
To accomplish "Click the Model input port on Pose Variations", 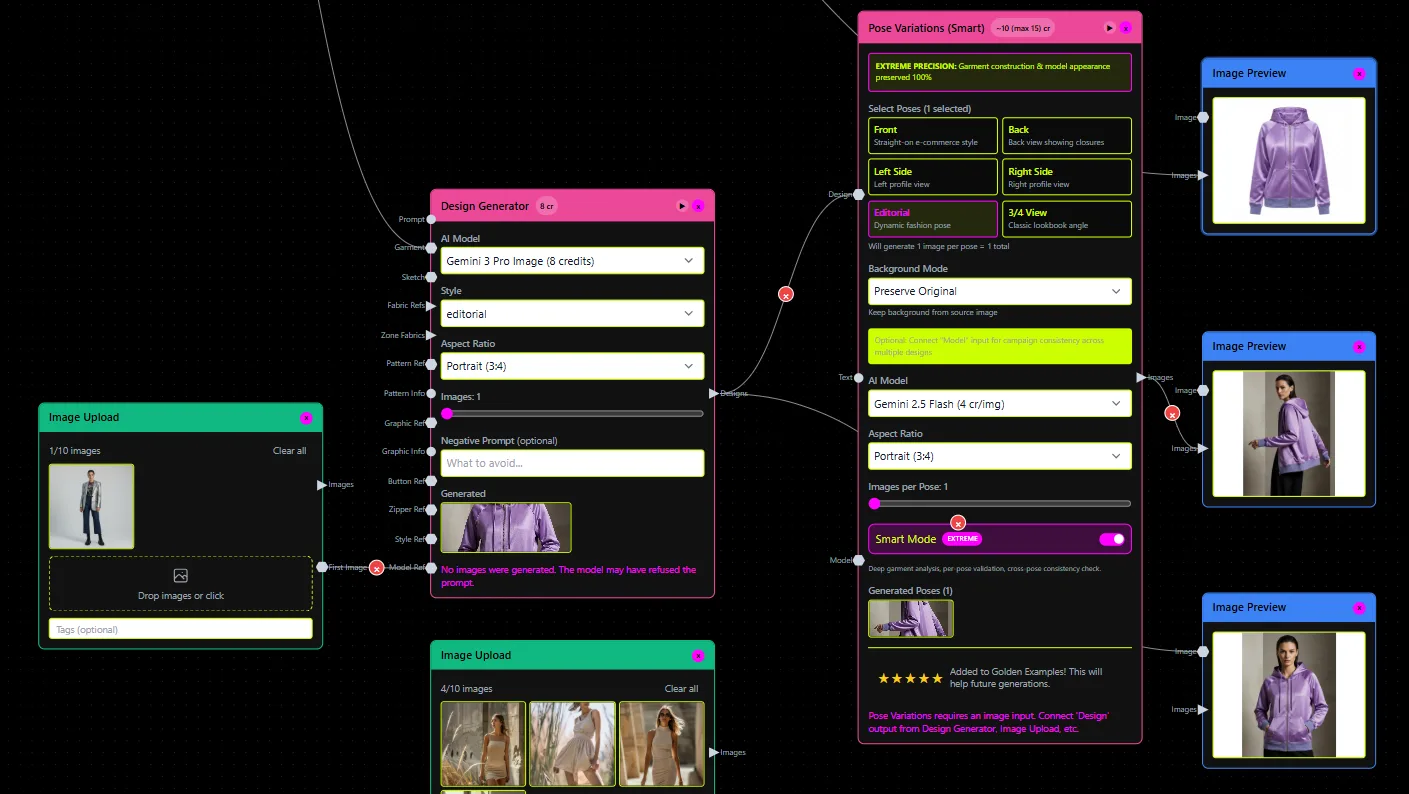I will 858,560.
